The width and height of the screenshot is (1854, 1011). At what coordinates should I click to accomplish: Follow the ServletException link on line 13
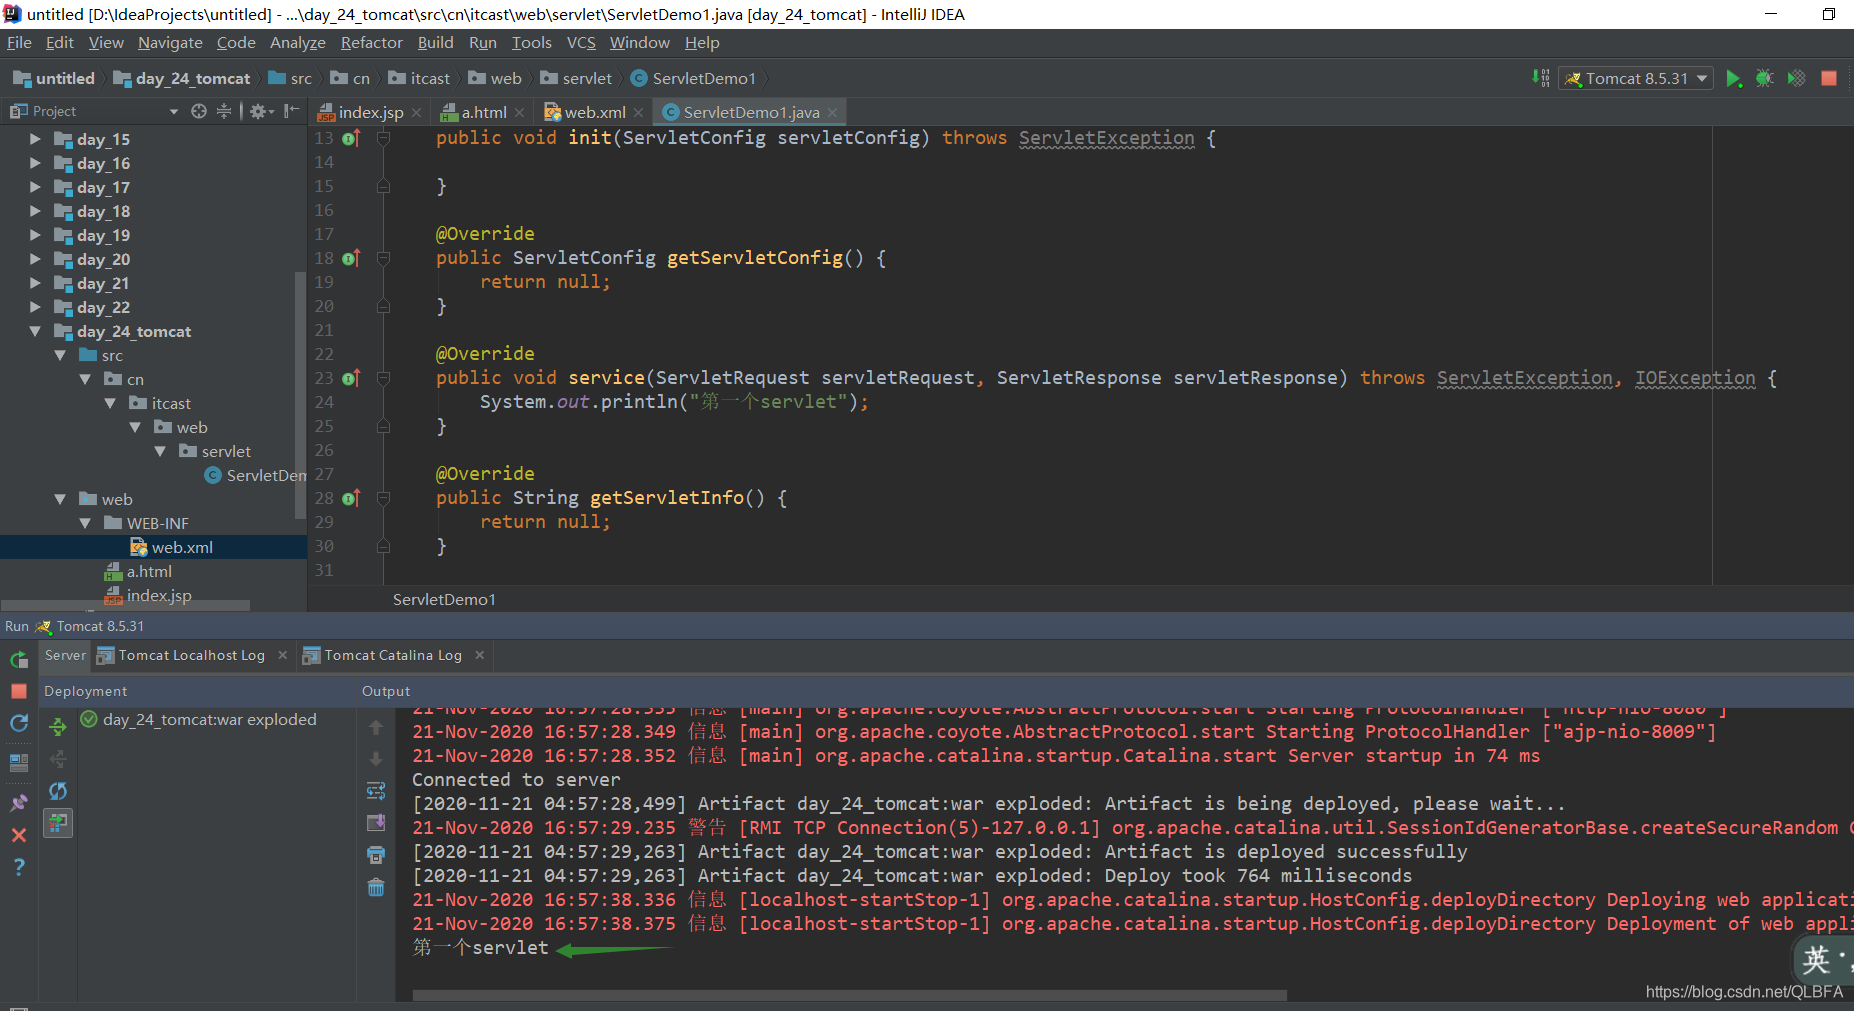pyautogui.click(x=1106, y=138)
